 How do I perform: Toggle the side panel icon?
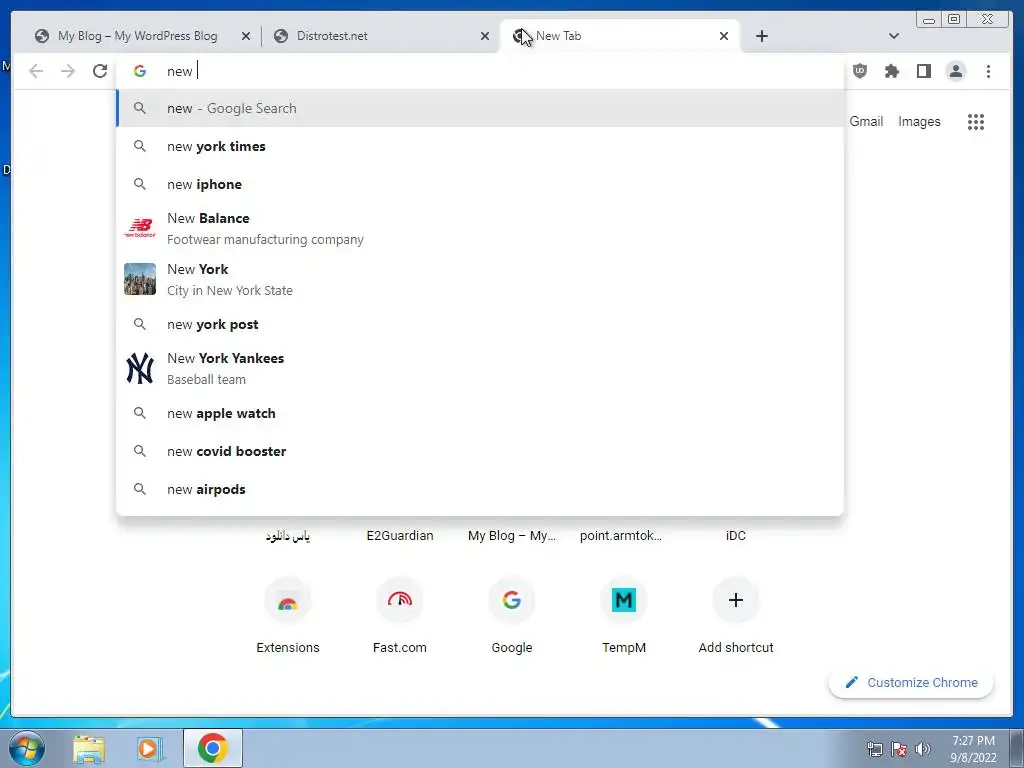(923, 71)
